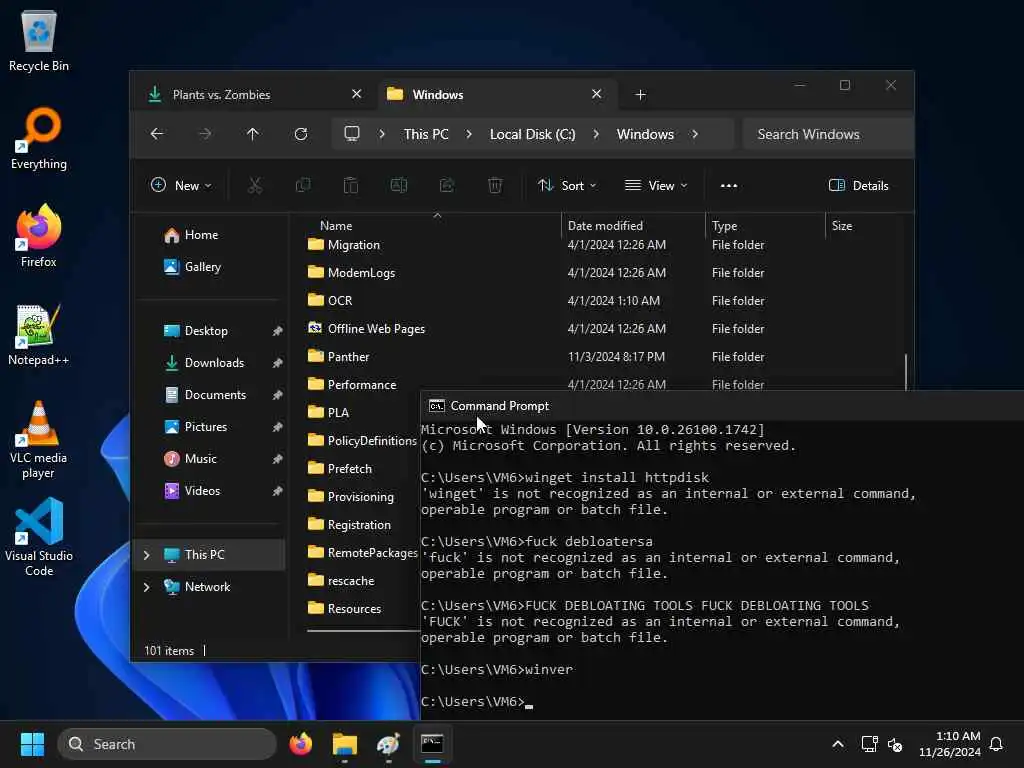The image size is (1024, 768).
Task: Open the Windows Start menu
Action: point(32,744)
